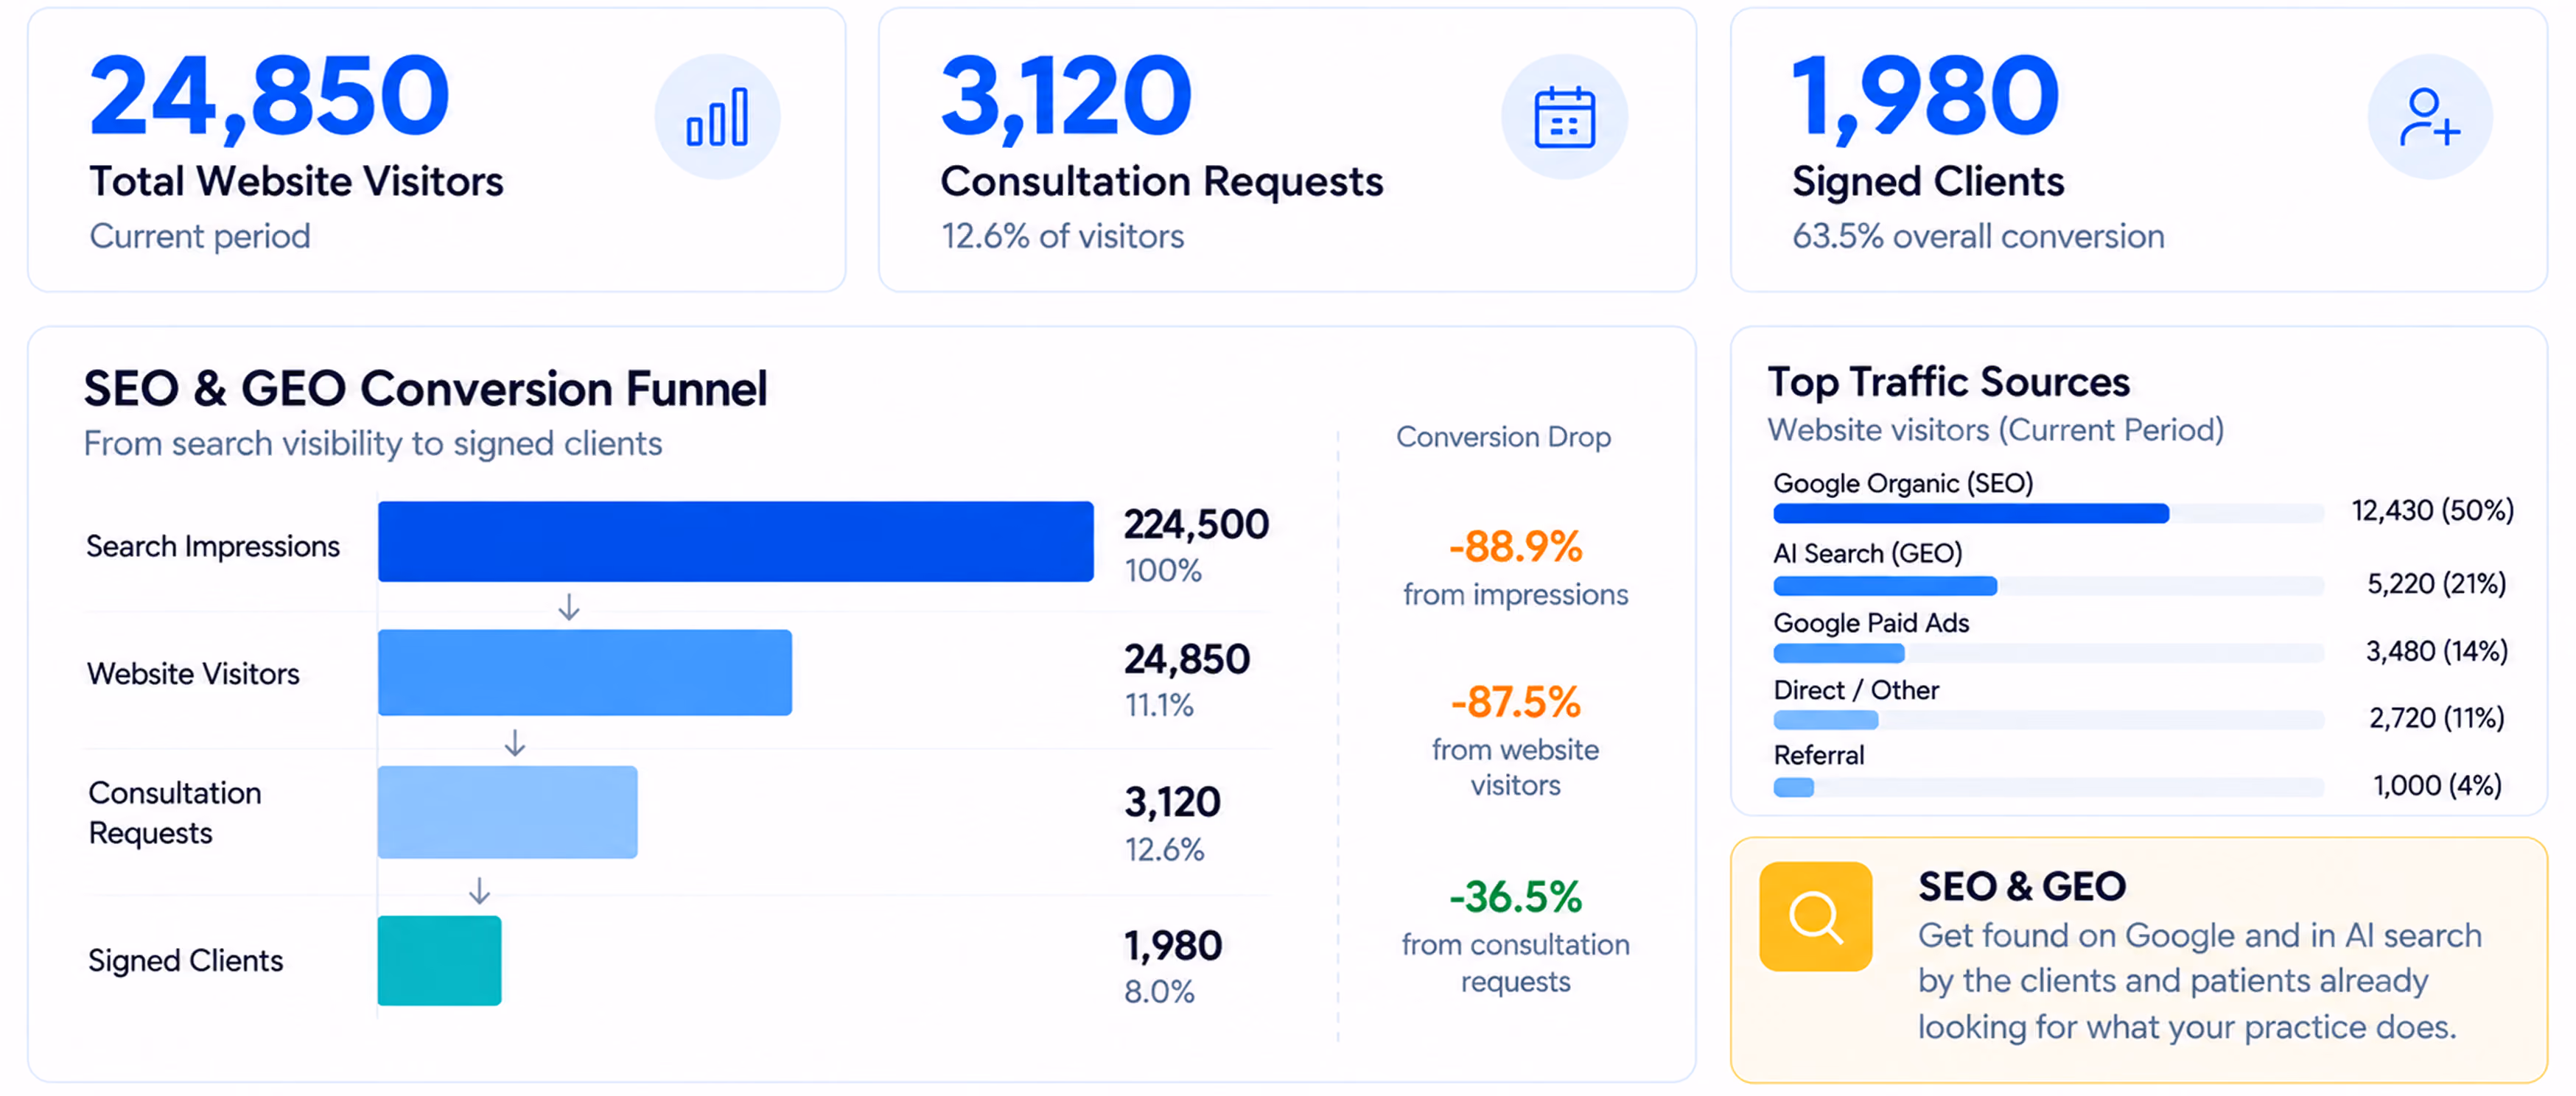Click the Referral traffic progress bar
This screenshot has width=2576, height=1096.
[2048, 787]
